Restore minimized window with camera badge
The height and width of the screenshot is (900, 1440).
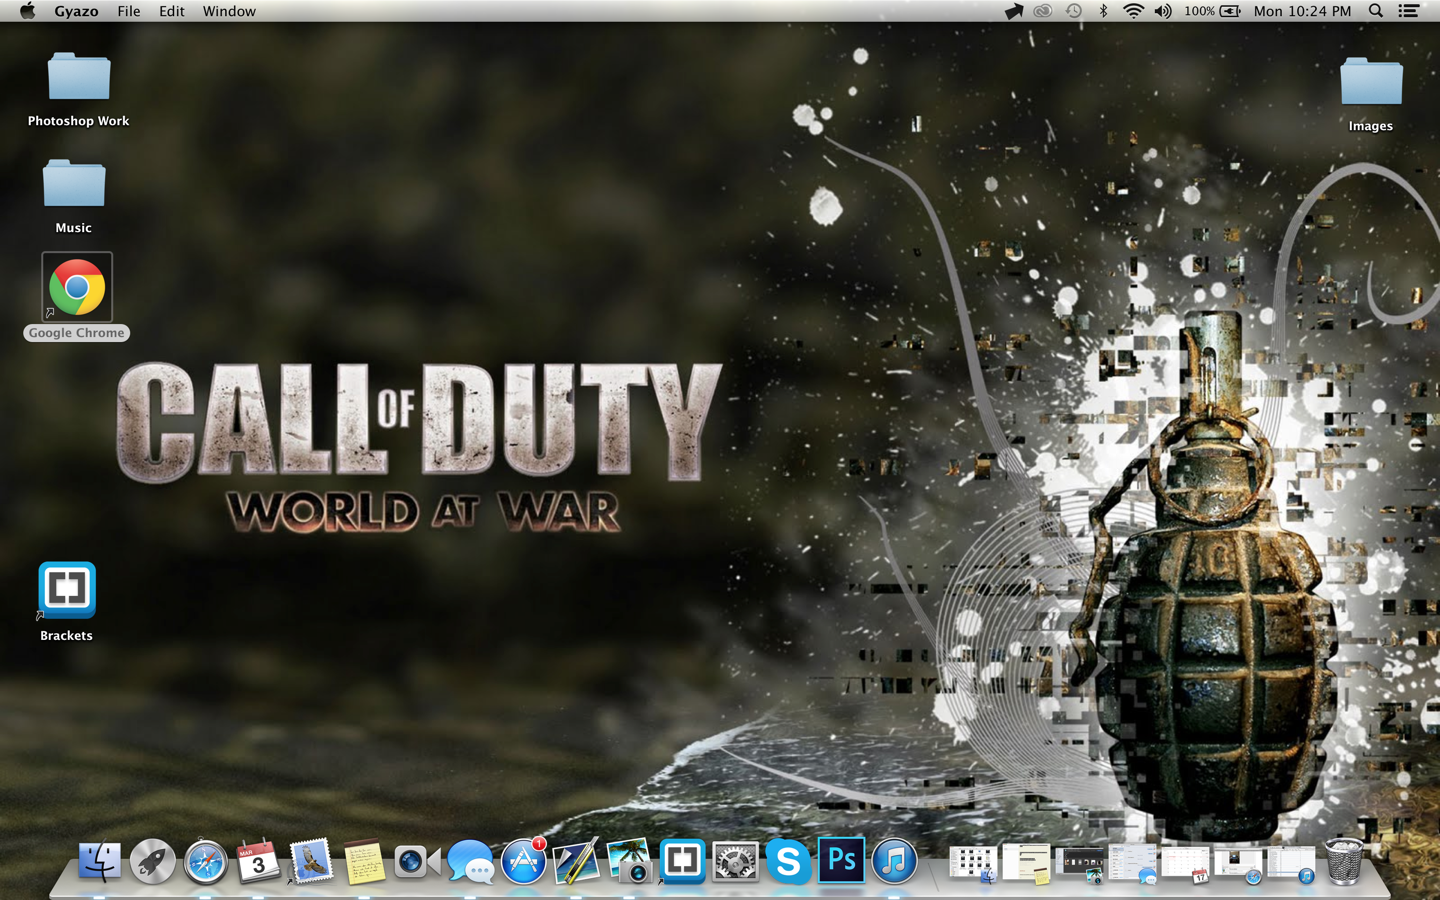click(x=1080, y=866)
